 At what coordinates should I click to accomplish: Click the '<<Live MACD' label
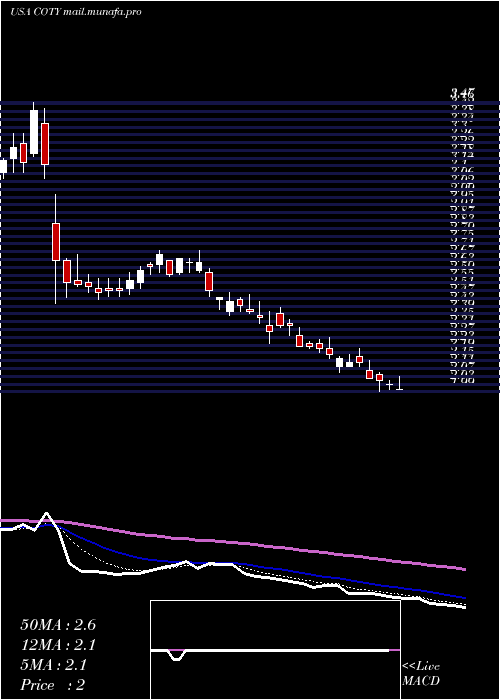[421, 674]
